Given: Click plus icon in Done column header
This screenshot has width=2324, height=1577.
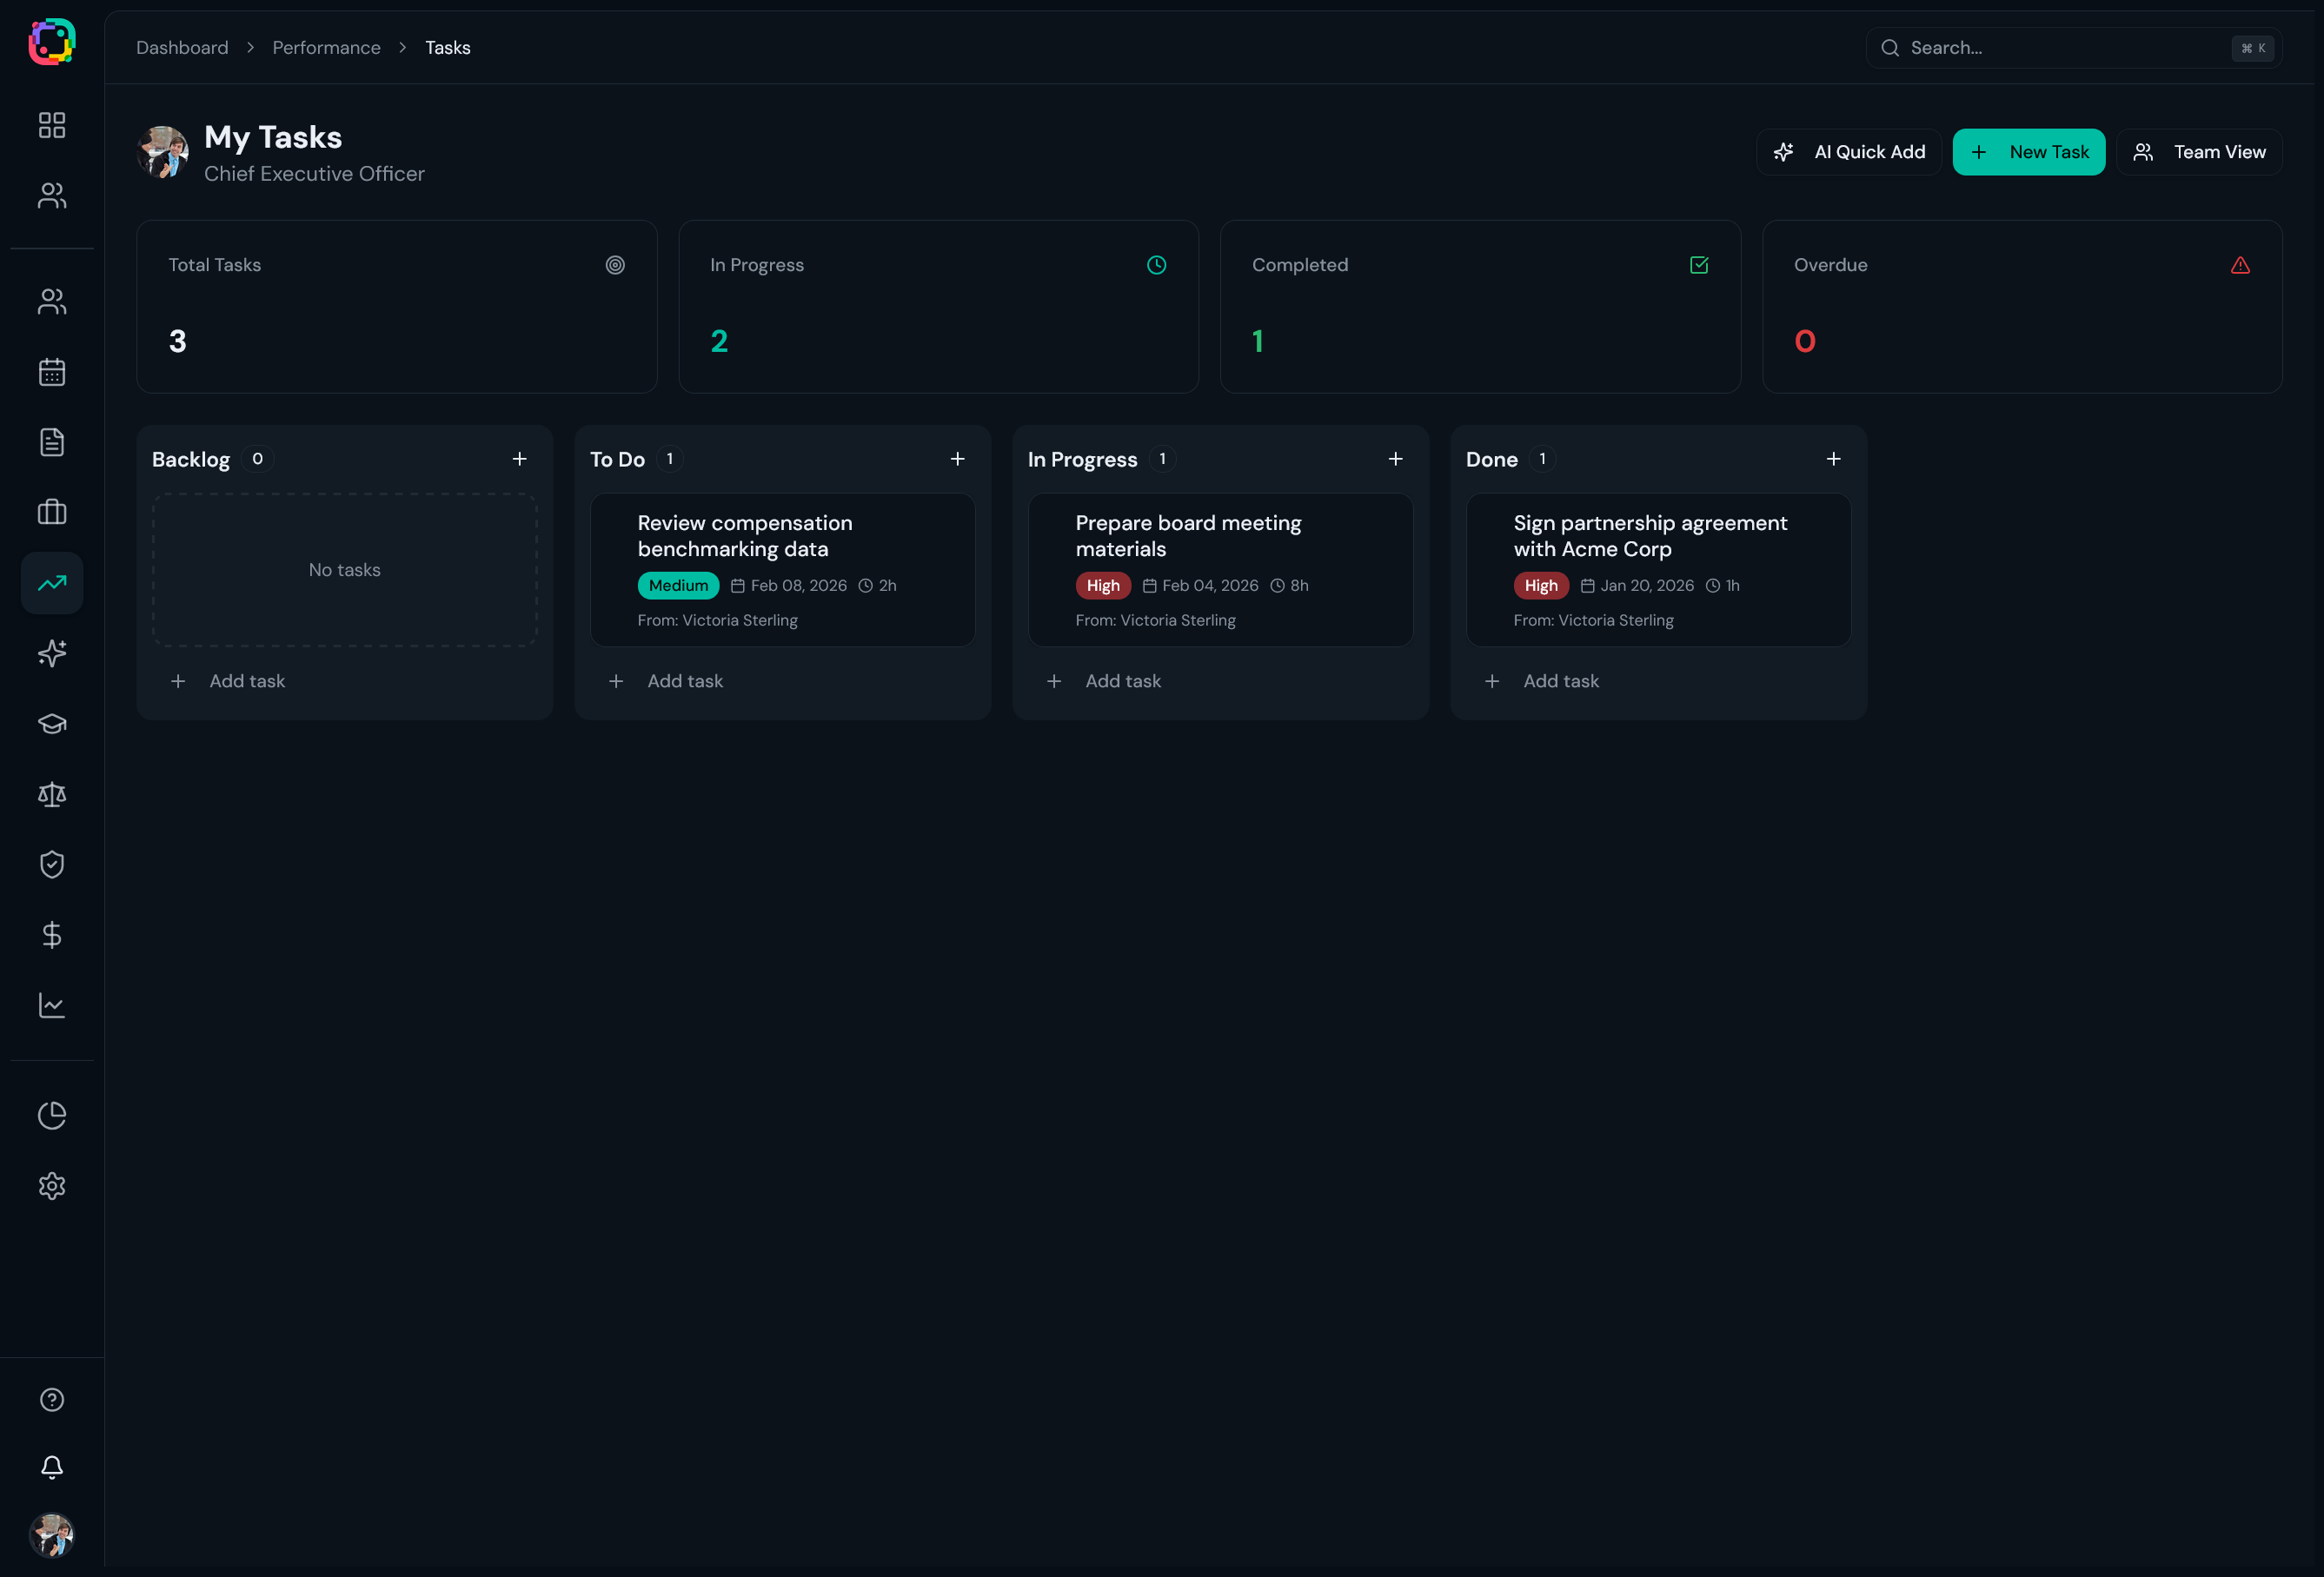Looking at the screenshot, I should (x=1832, y=459).
